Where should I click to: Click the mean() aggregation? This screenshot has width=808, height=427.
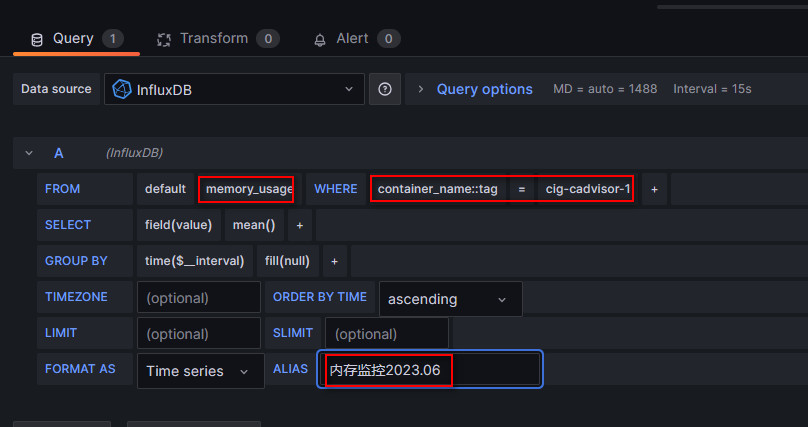(254, 225)
